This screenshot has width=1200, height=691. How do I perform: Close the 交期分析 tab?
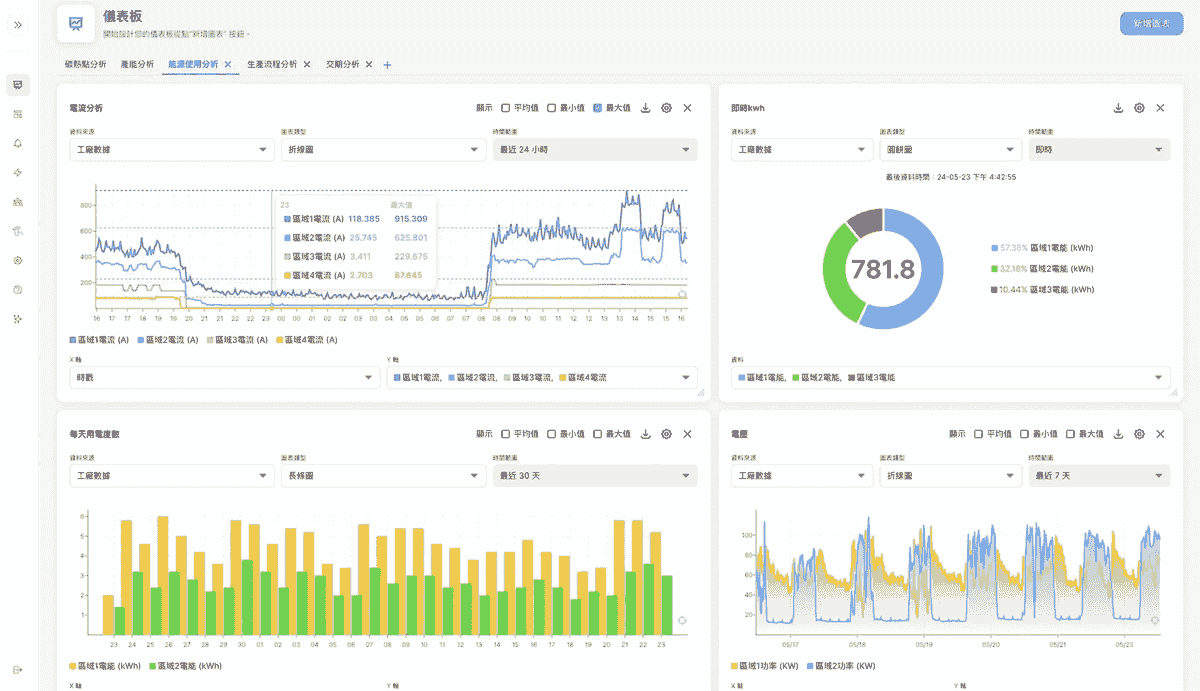[369, 64]
